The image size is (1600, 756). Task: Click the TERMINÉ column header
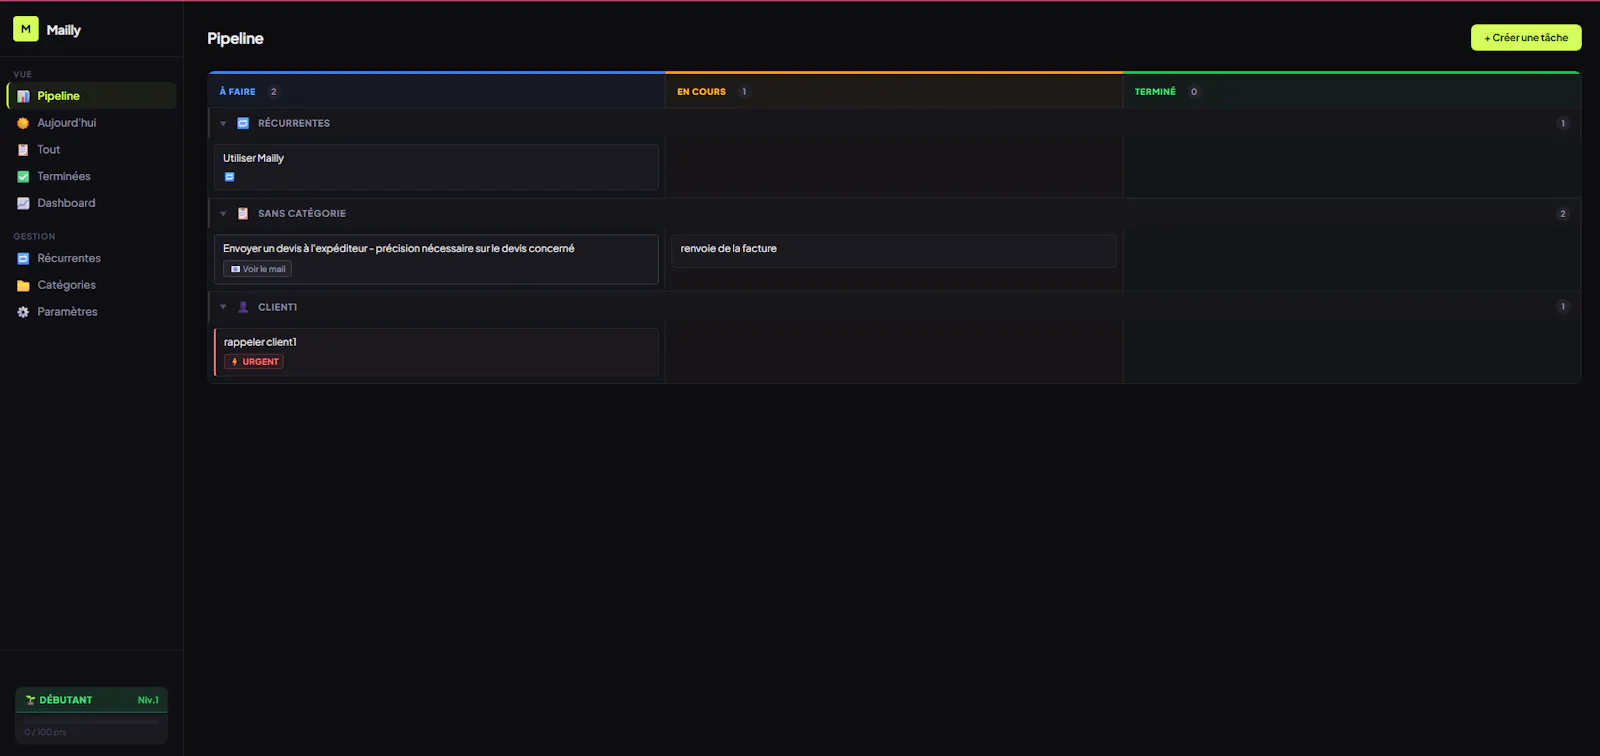click(x=1352, y=91)
